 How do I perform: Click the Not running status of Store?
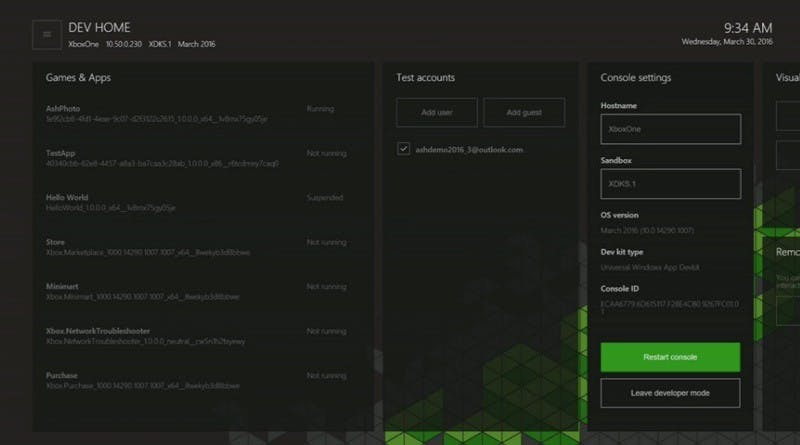coord(327,242)
